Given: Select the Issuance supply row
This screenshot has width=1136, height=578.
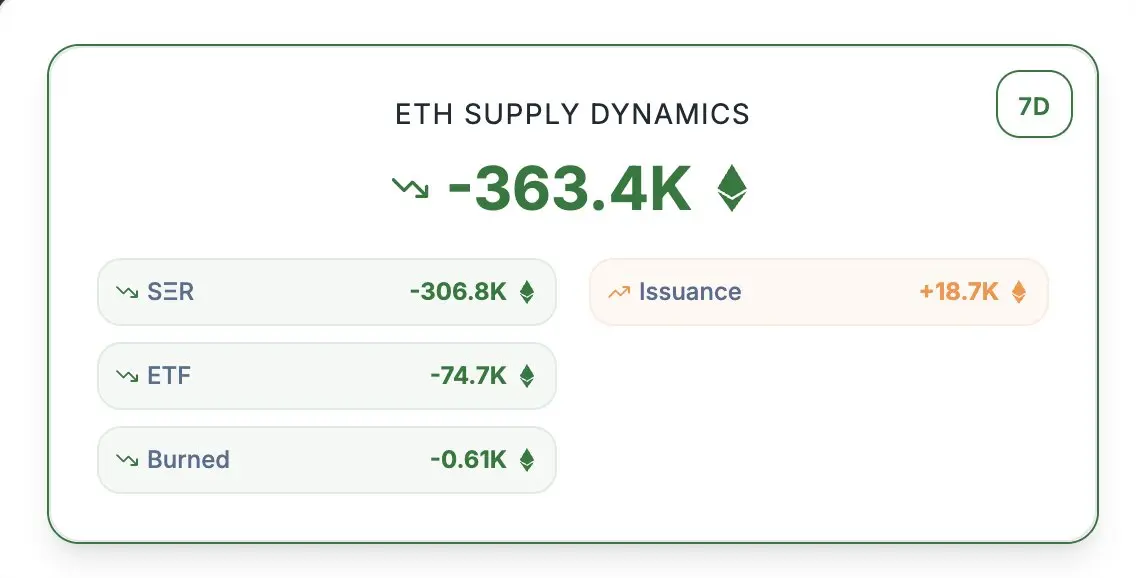Looking at the screenshot, I should 819,292.
